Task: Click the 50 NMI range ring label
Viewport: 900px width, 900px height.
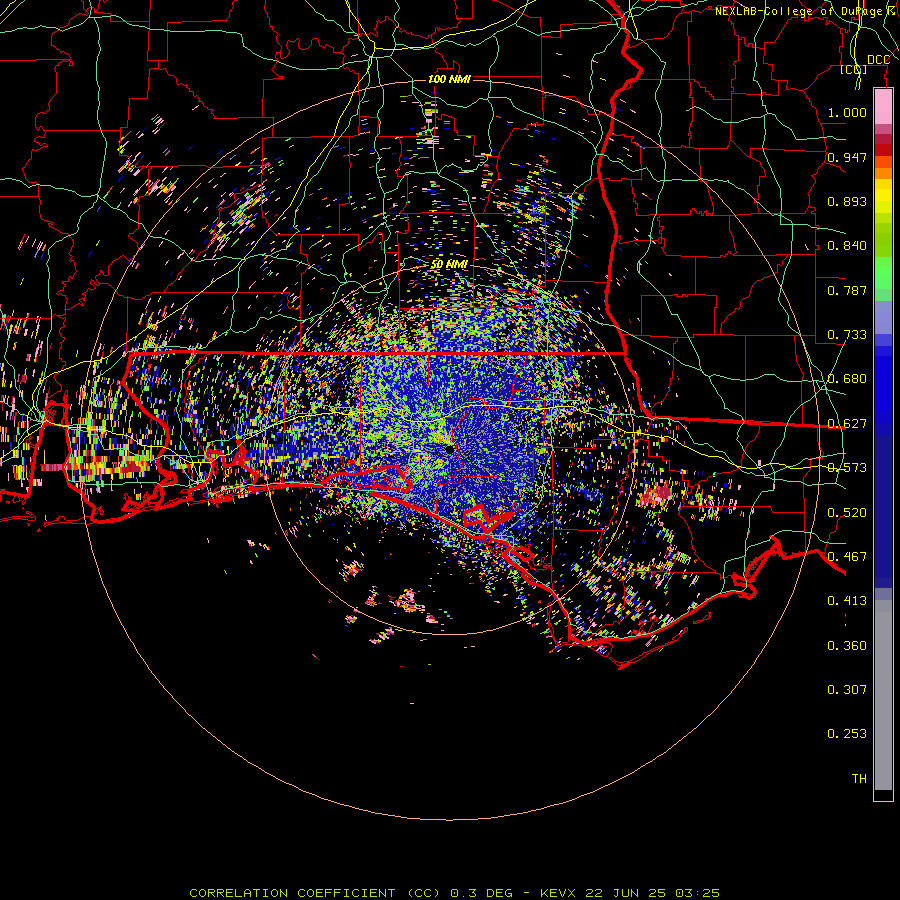Action: 449,265
